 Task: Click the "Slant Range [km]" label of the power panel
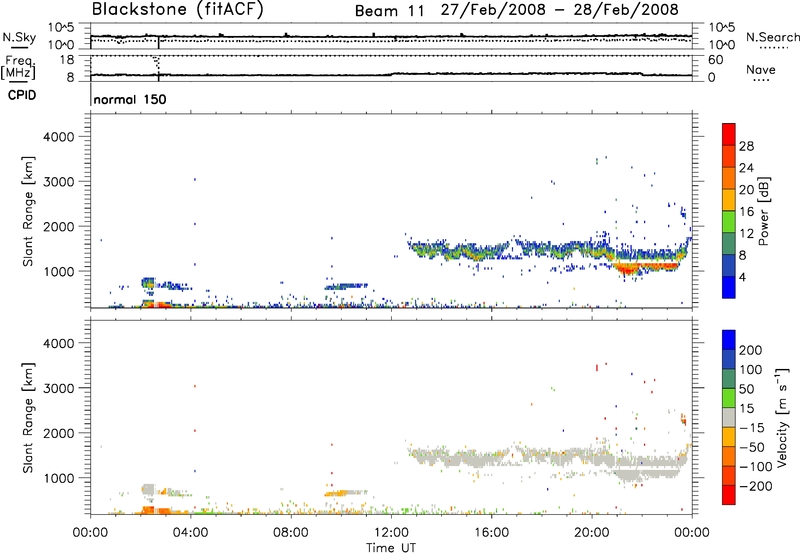point(28,211)
